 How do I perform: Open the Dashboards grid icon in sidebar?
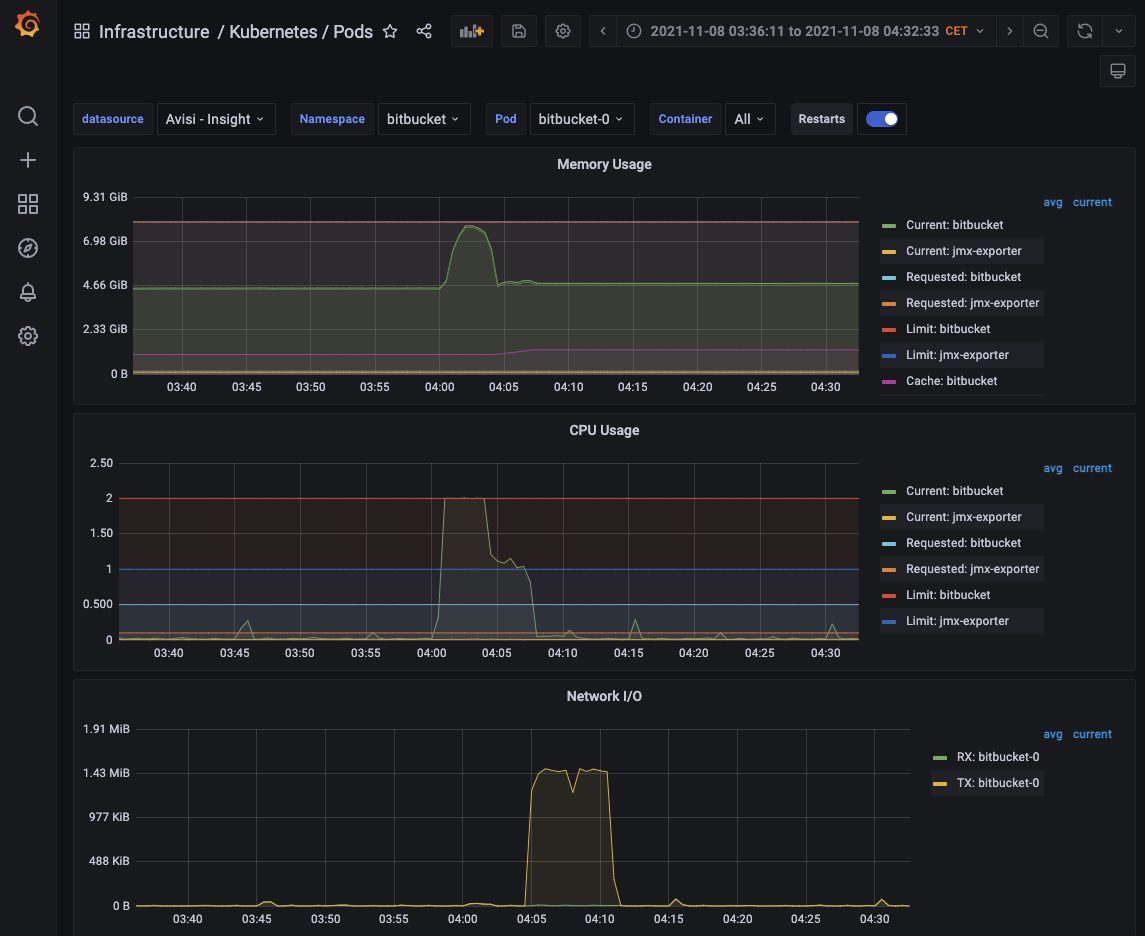tap(28, 204)
